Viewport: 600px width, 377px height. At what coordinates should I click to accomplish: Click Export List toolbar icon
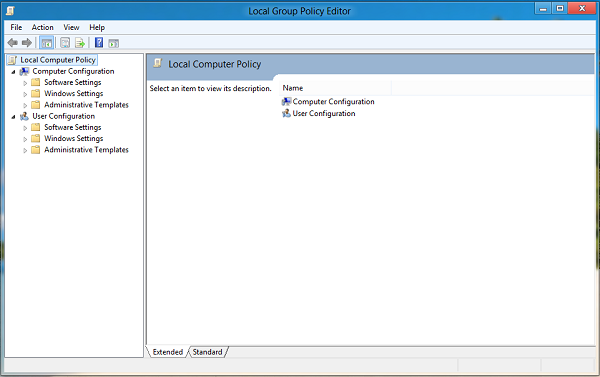point(80,42)
